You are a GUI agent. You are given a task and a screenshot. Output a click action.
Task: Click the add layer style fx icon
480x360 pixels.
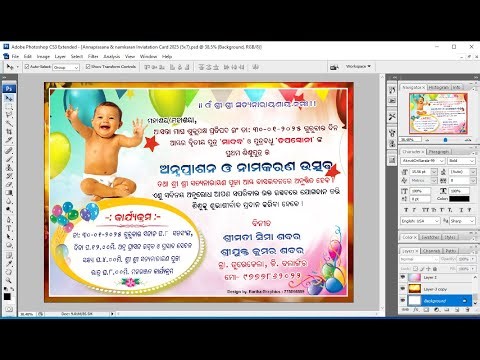pos(417,310)
